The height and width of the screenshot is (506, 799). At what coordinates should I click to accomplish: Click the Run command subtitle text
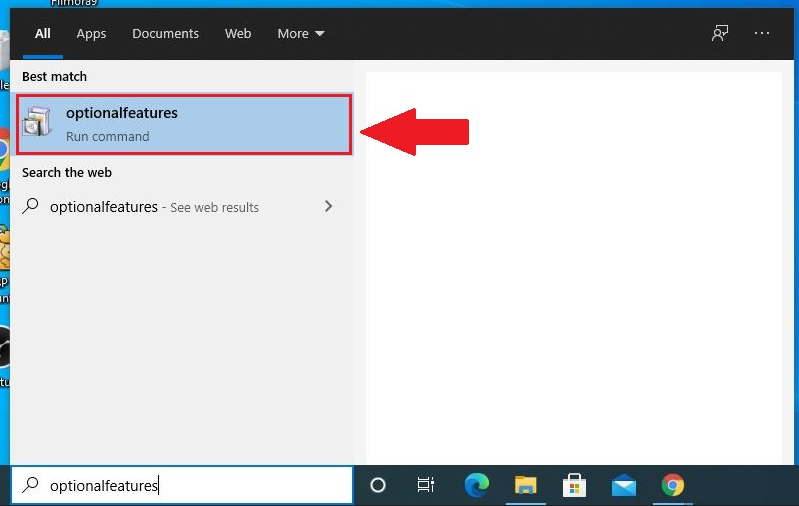(108, 137)
